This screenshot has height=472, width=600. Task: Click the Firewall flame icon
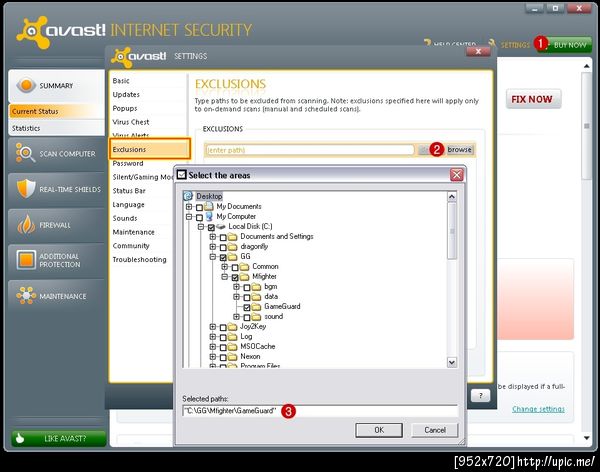pos(26,224)
